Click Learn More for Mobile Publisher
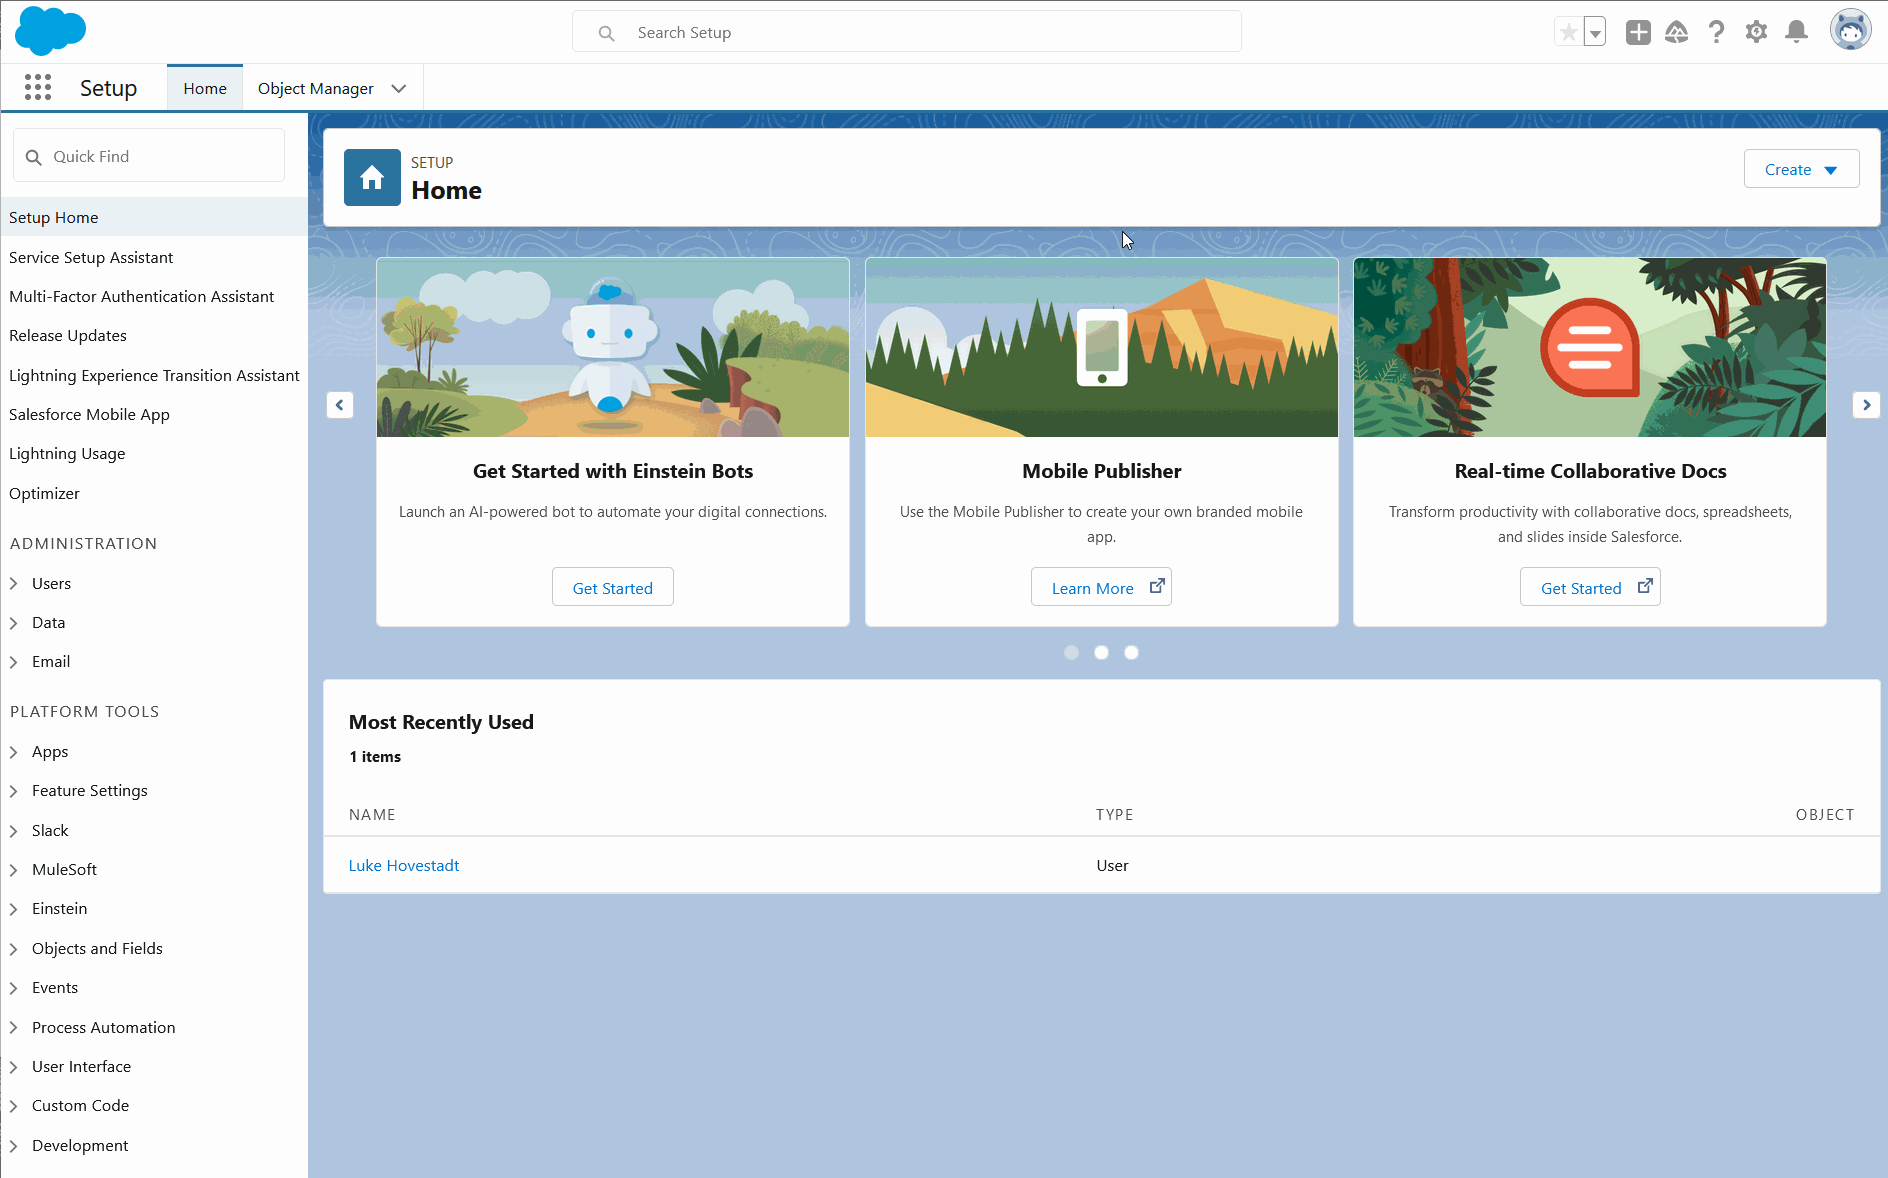The width and height of the screenshot is (1888, 1178). (x=1101, y=587)
